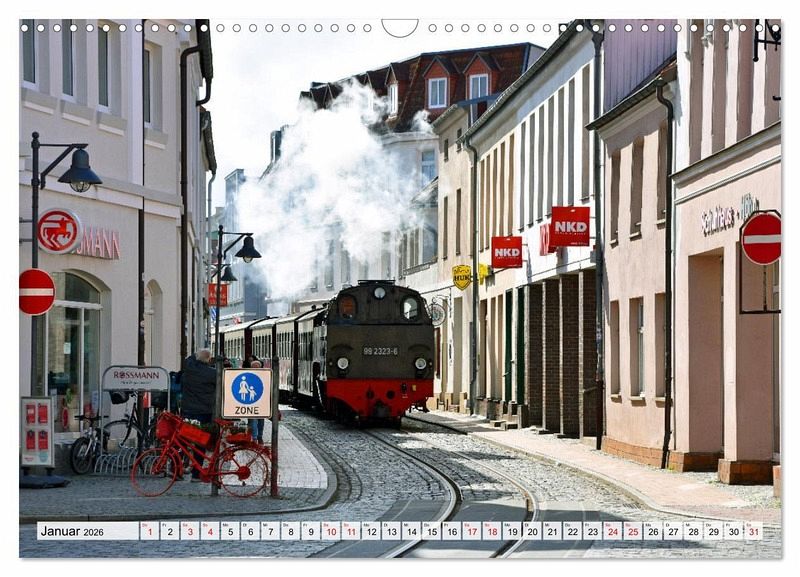Select day 16 in the calendar strip
Screen dimensions: 800x577
coord(452,531)
